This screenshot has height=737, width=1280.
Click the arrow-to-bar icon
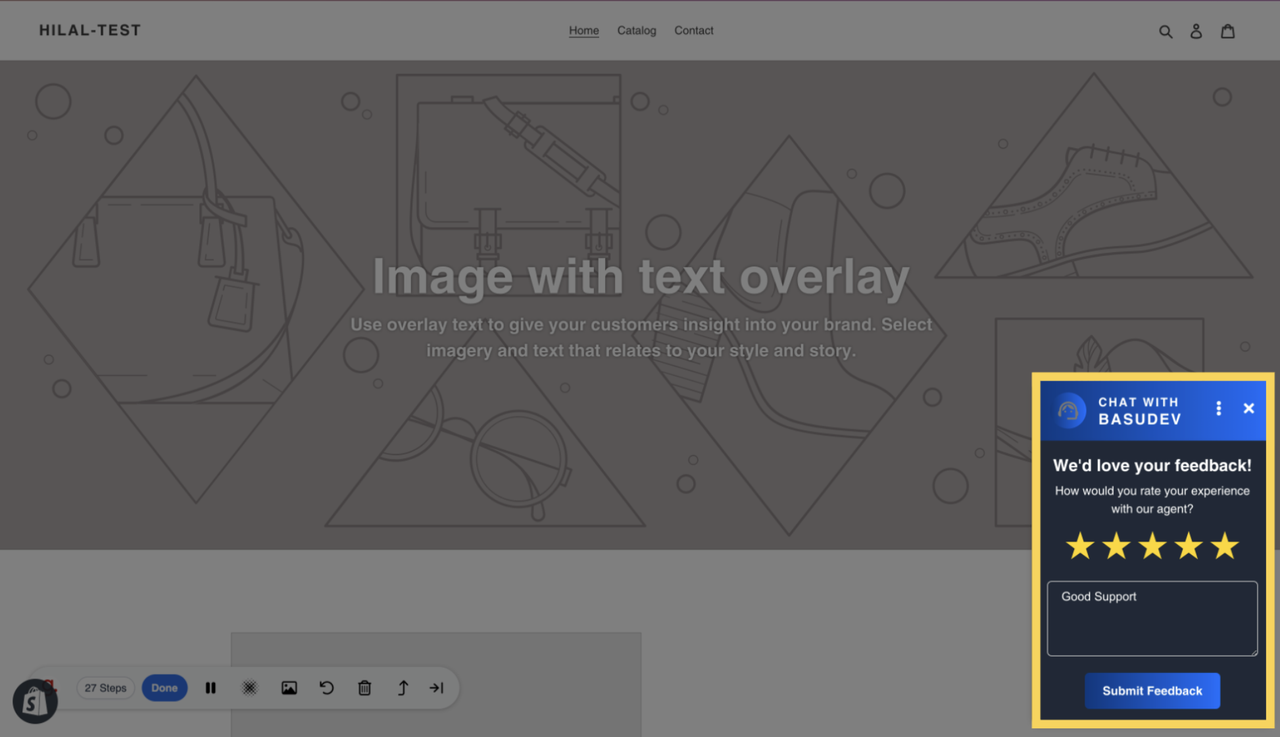[437, 688]
